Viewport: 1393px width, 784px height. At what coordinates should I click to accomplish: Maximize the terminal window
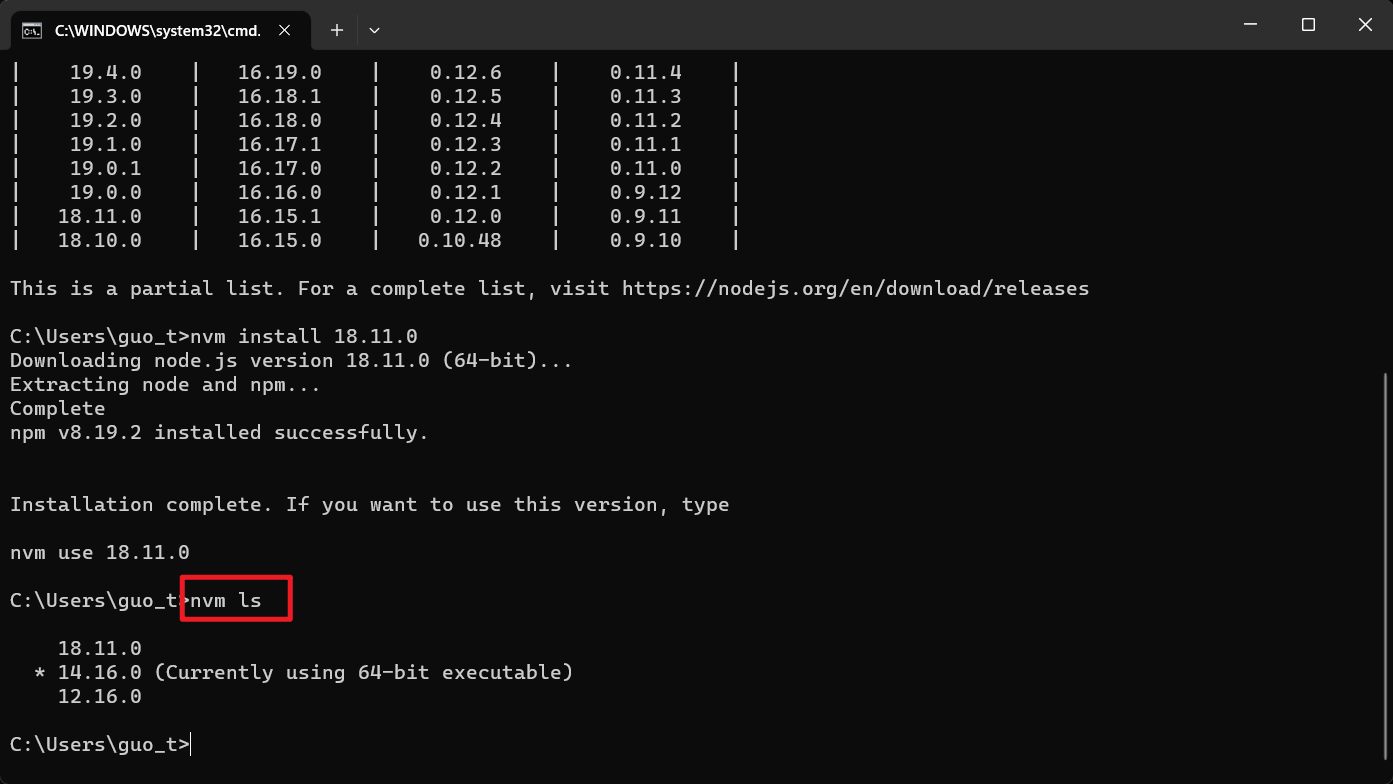click(1308, 25)
